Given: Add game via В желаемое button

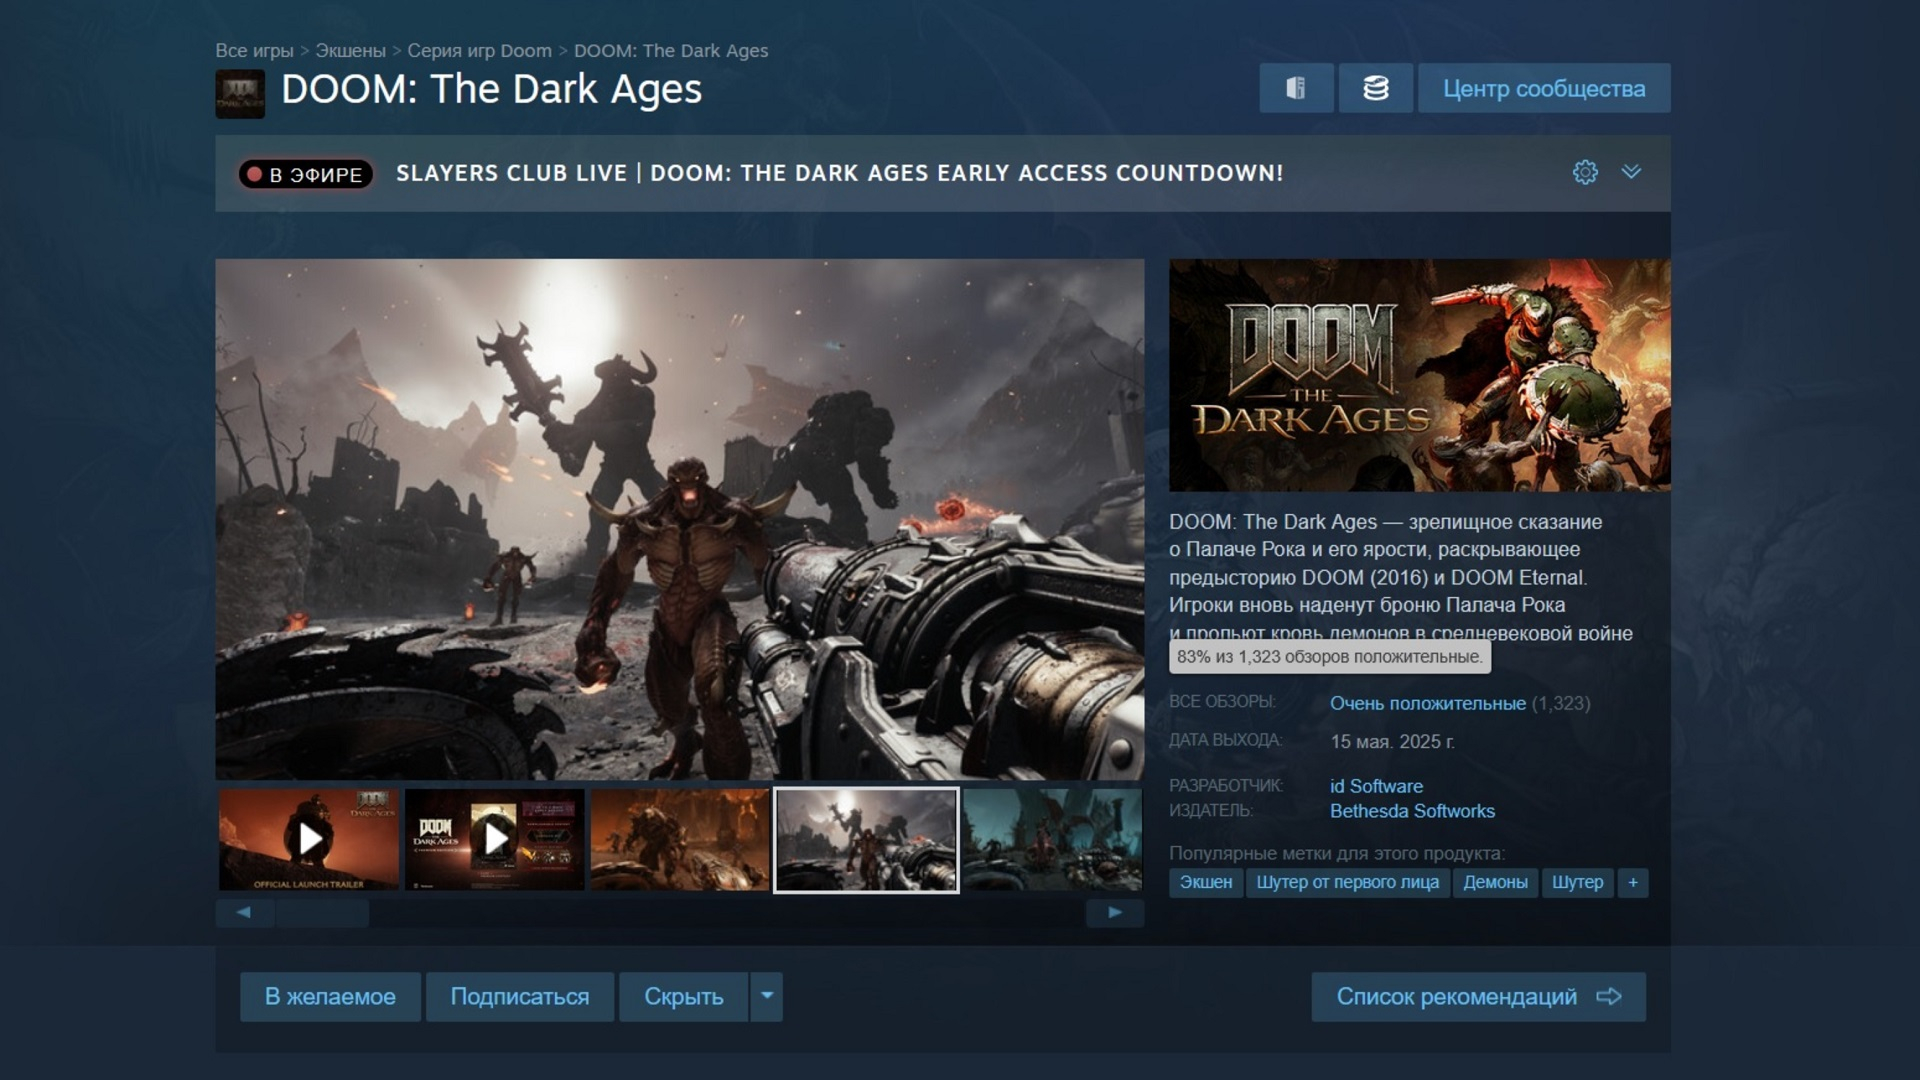Looking at the screenshot, I should pos(330,997).
